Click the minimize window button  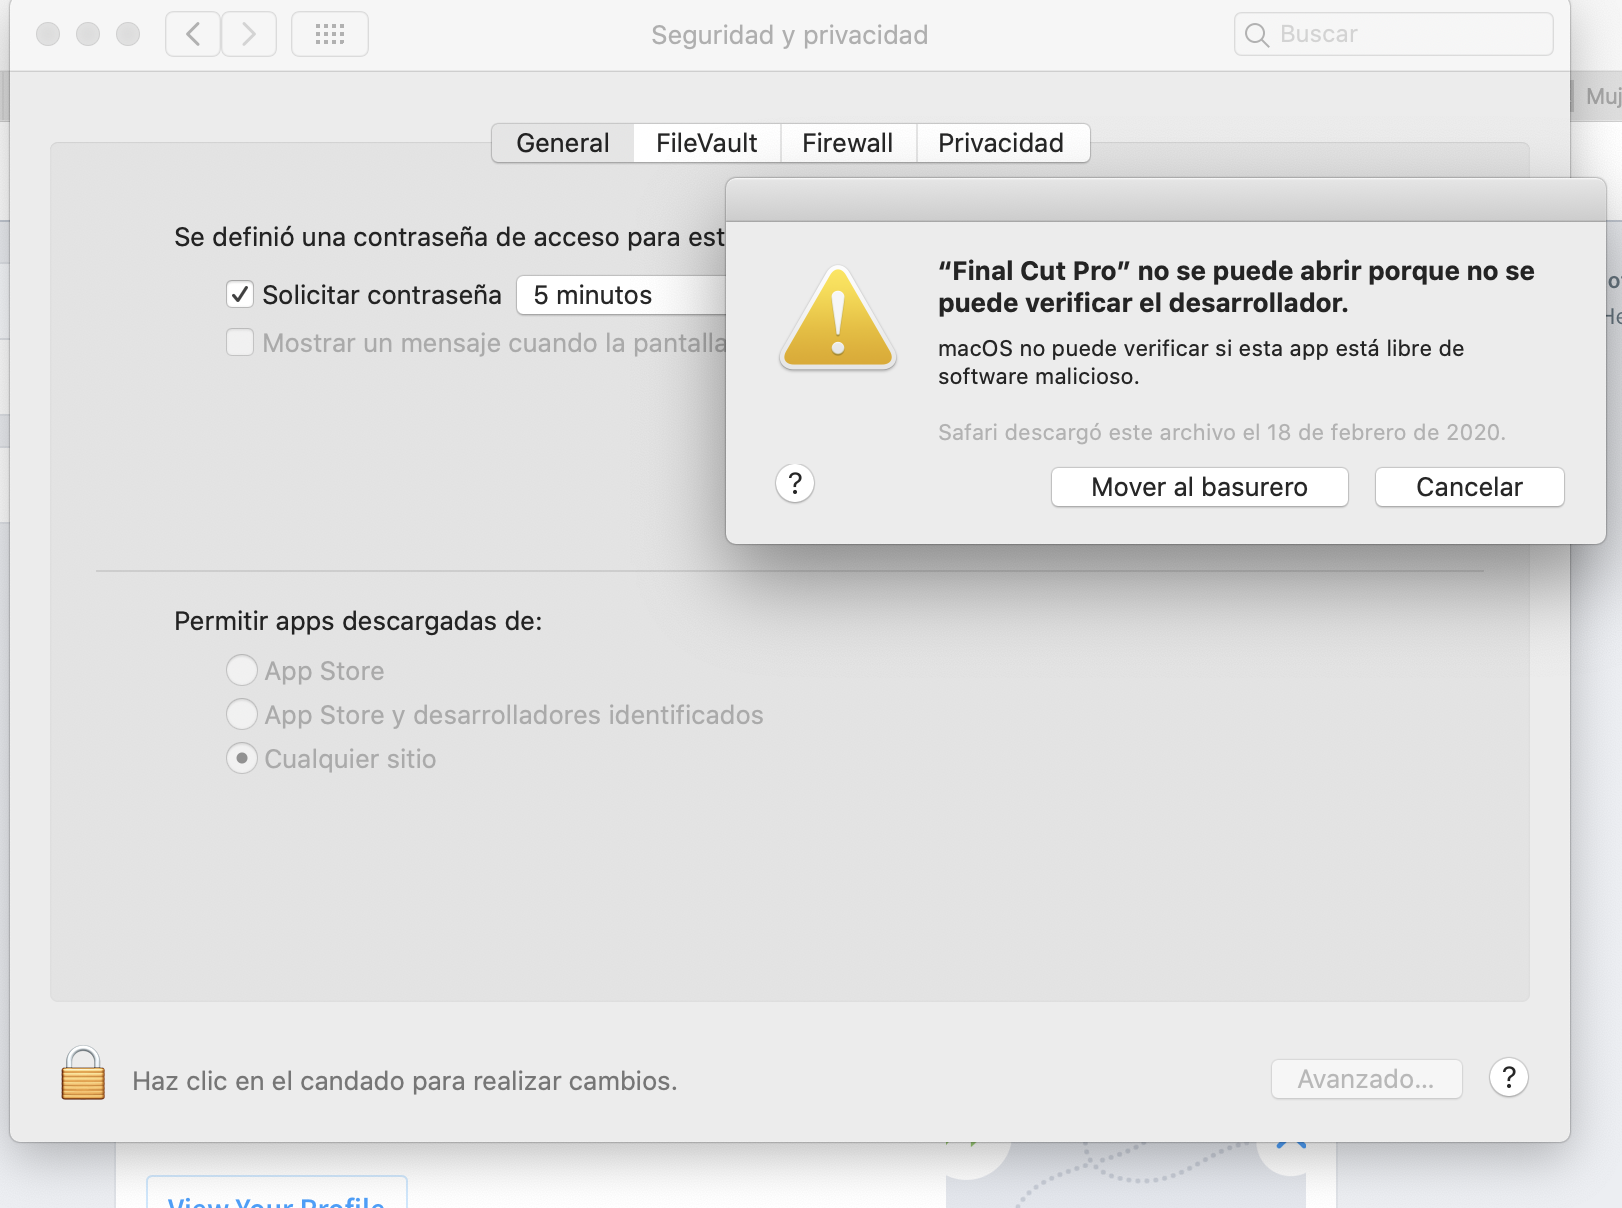tap(88, 34)
